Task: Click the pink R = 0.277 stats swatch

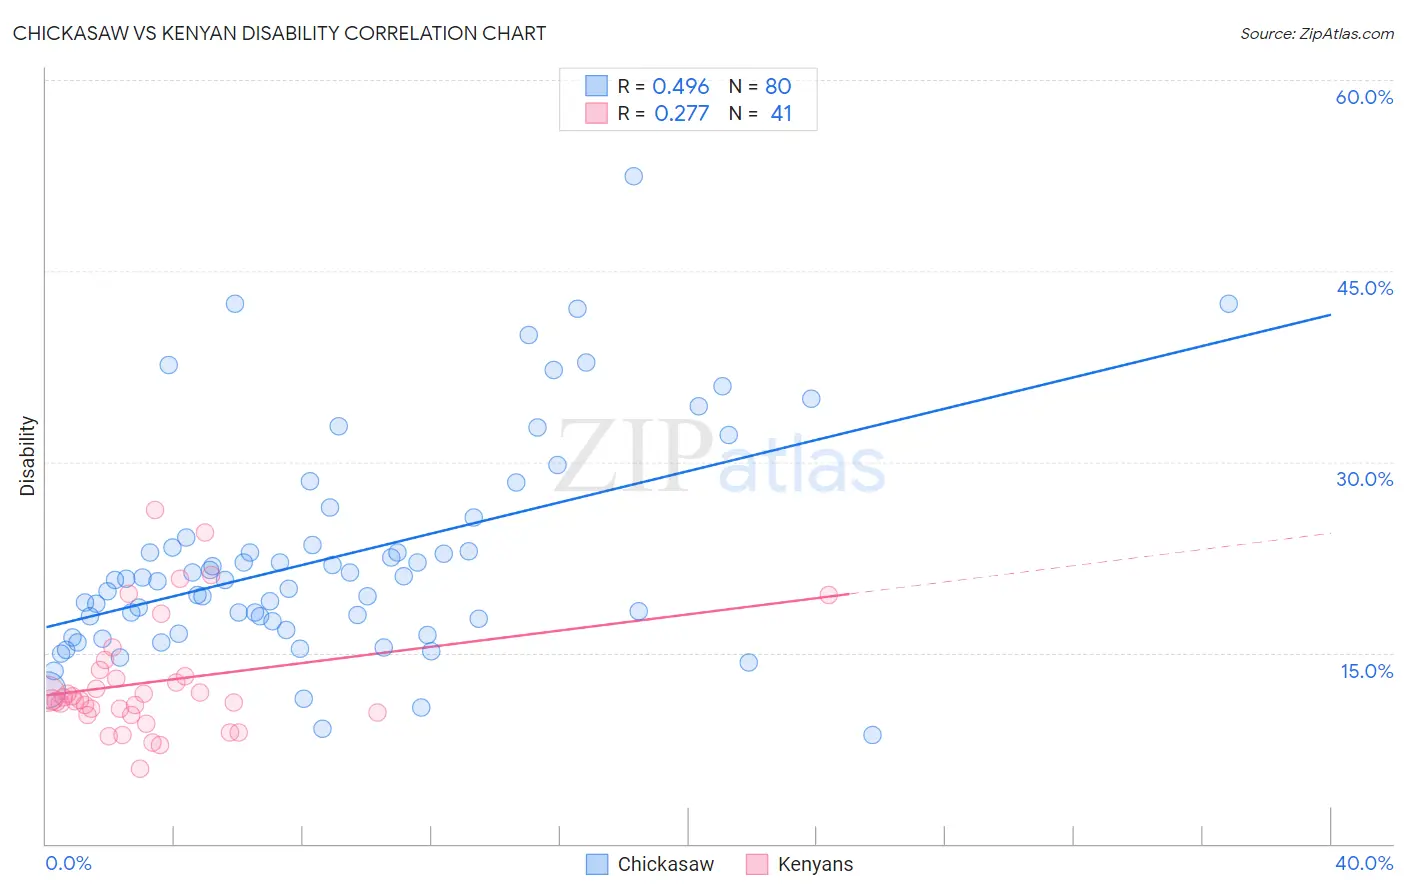Action: (597, 113)
